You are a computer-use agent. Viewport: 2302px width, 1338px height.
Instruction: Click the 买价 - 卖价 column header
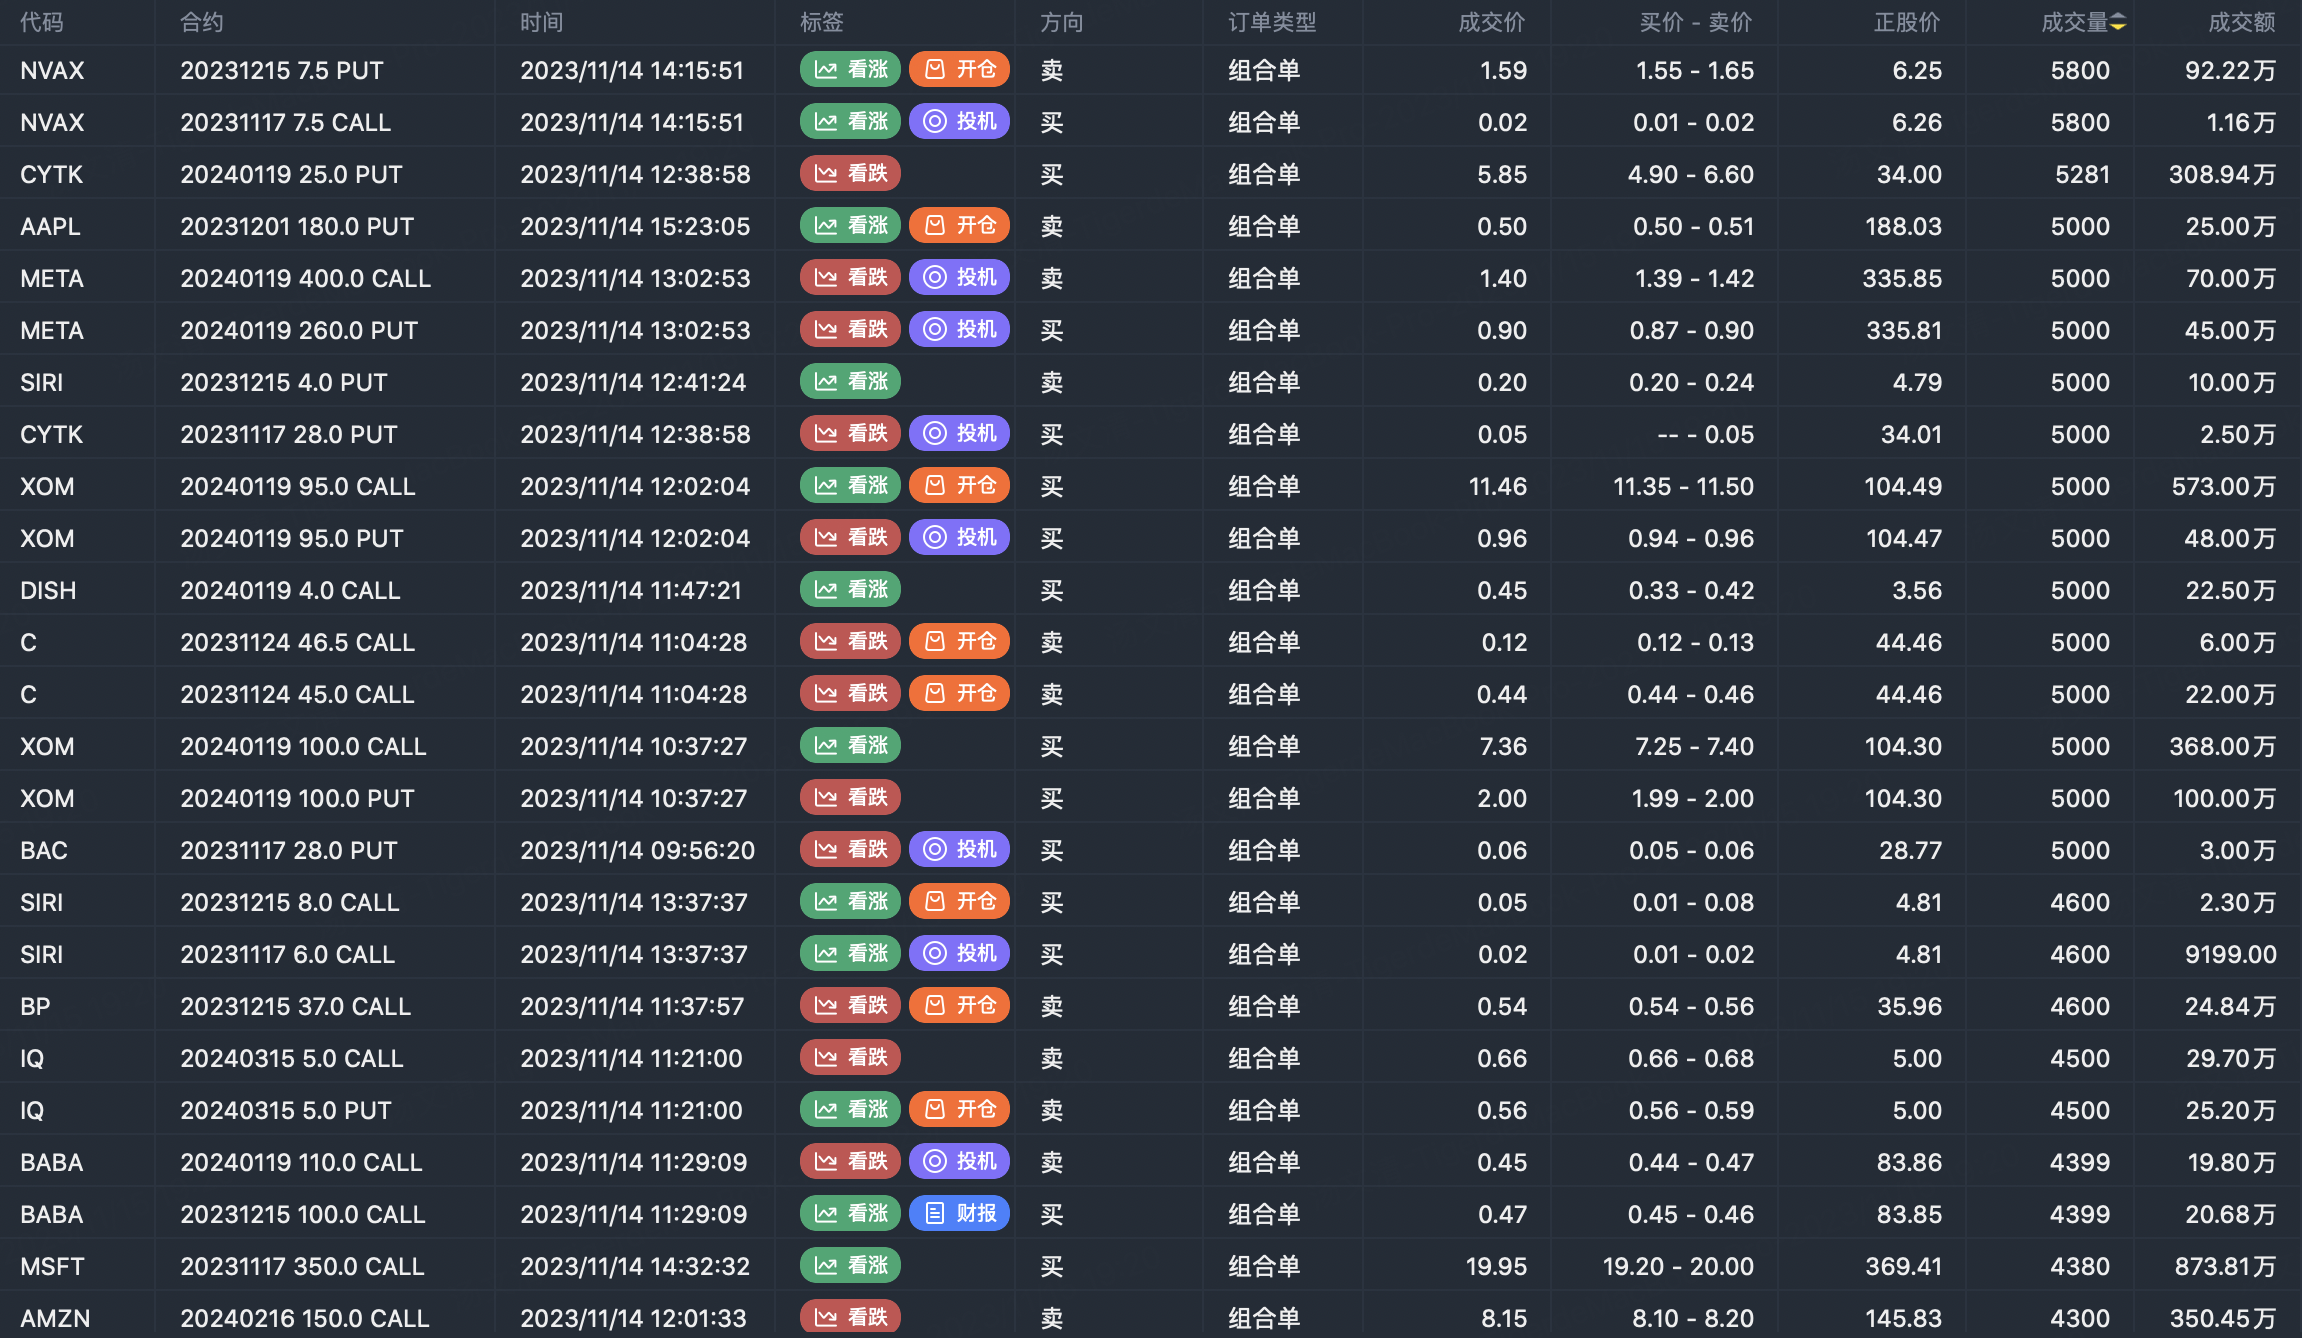click(x=1696, y=22)
